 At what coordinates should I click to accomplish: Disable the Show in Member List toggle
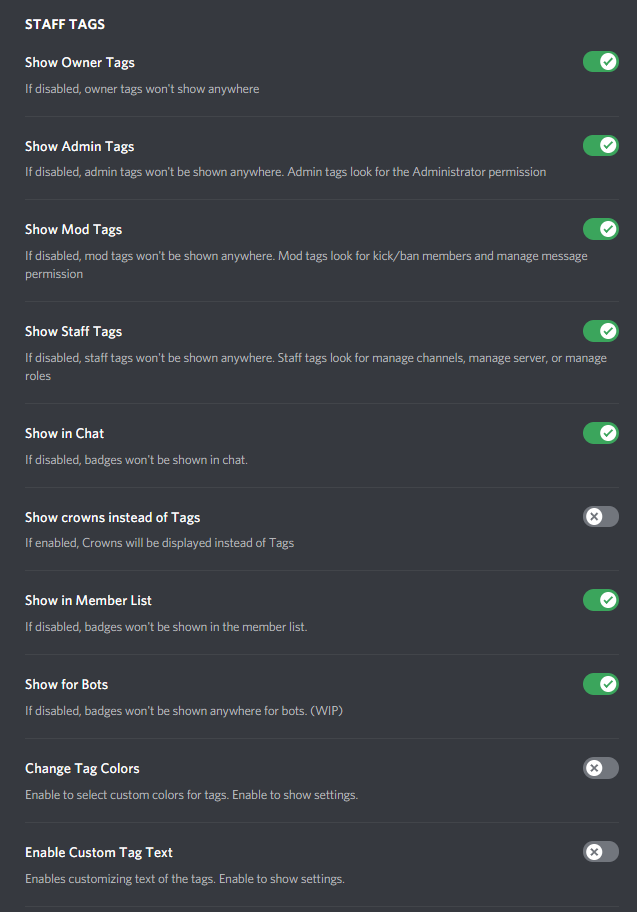pyautogui.click(x=600, y=600)
